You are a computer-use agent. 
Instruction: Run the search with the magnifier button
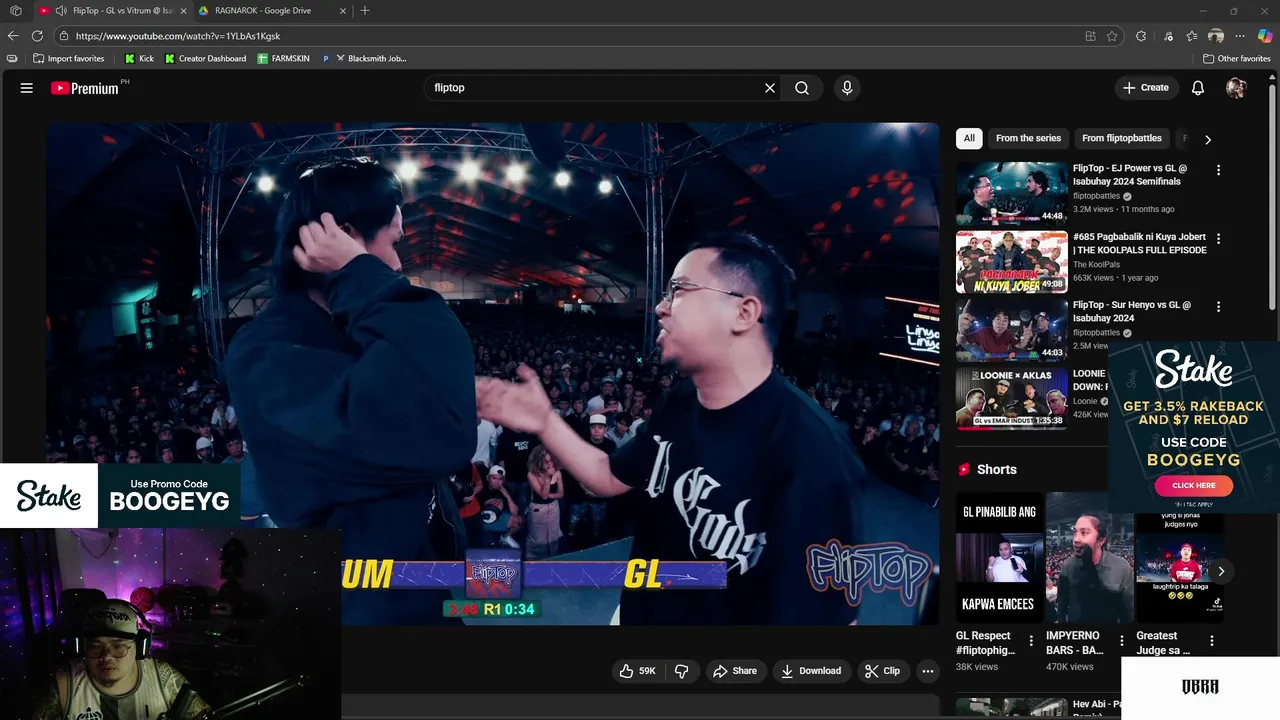pyautogui.click(x=802, y=88)
